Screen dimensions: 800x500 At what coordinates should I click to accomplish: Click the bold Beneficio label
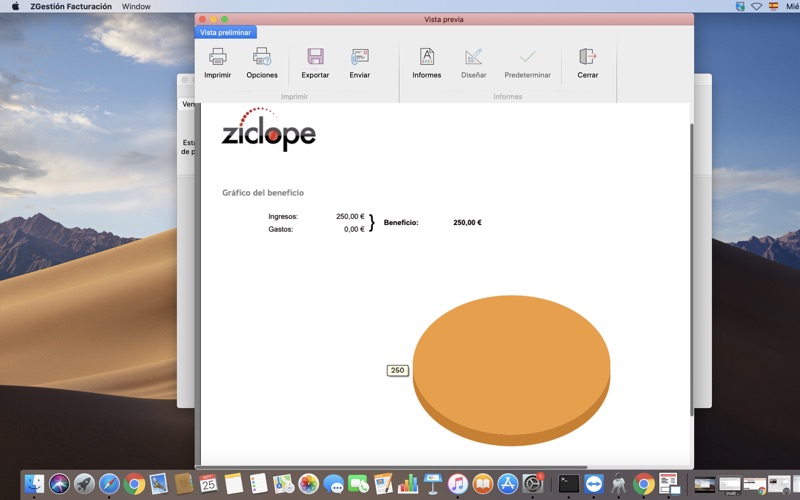coord(401,222)
